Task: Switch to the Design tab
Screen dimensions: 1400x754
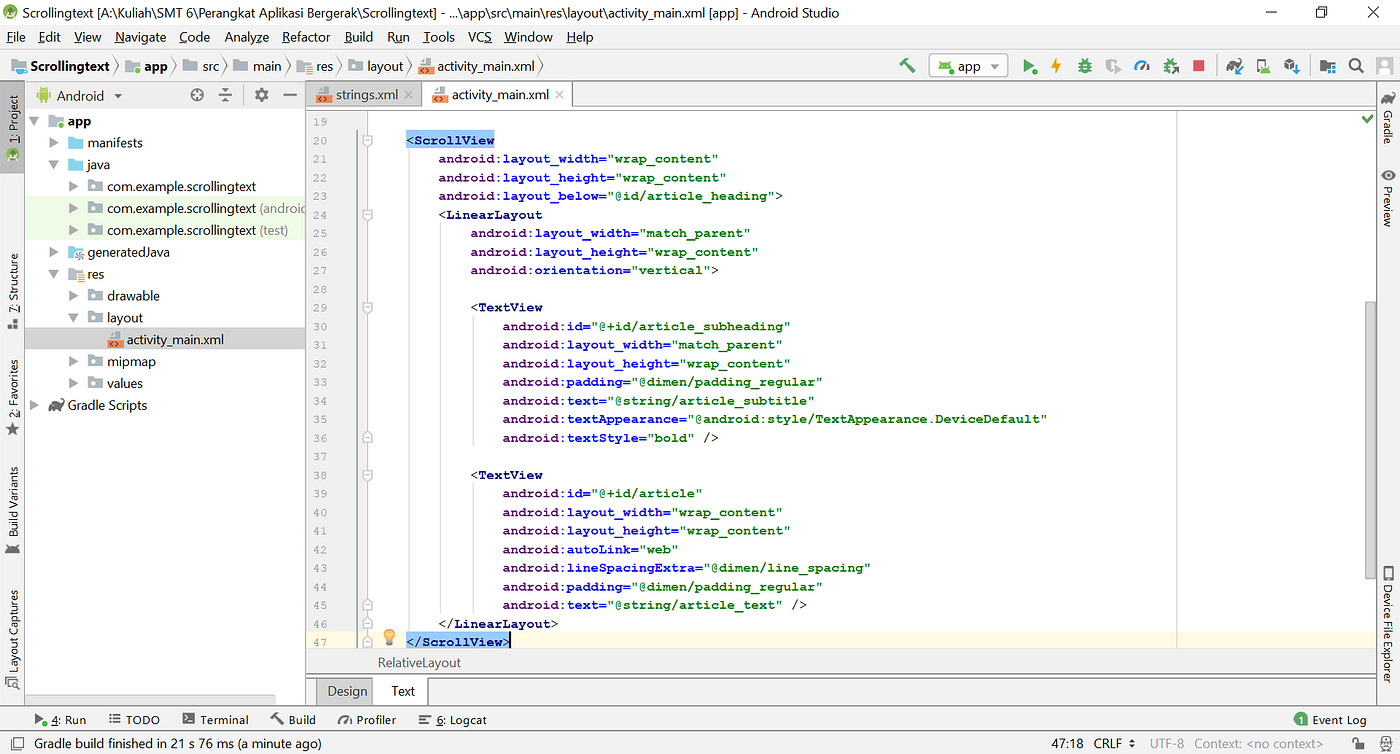Action: pos(345,690)
